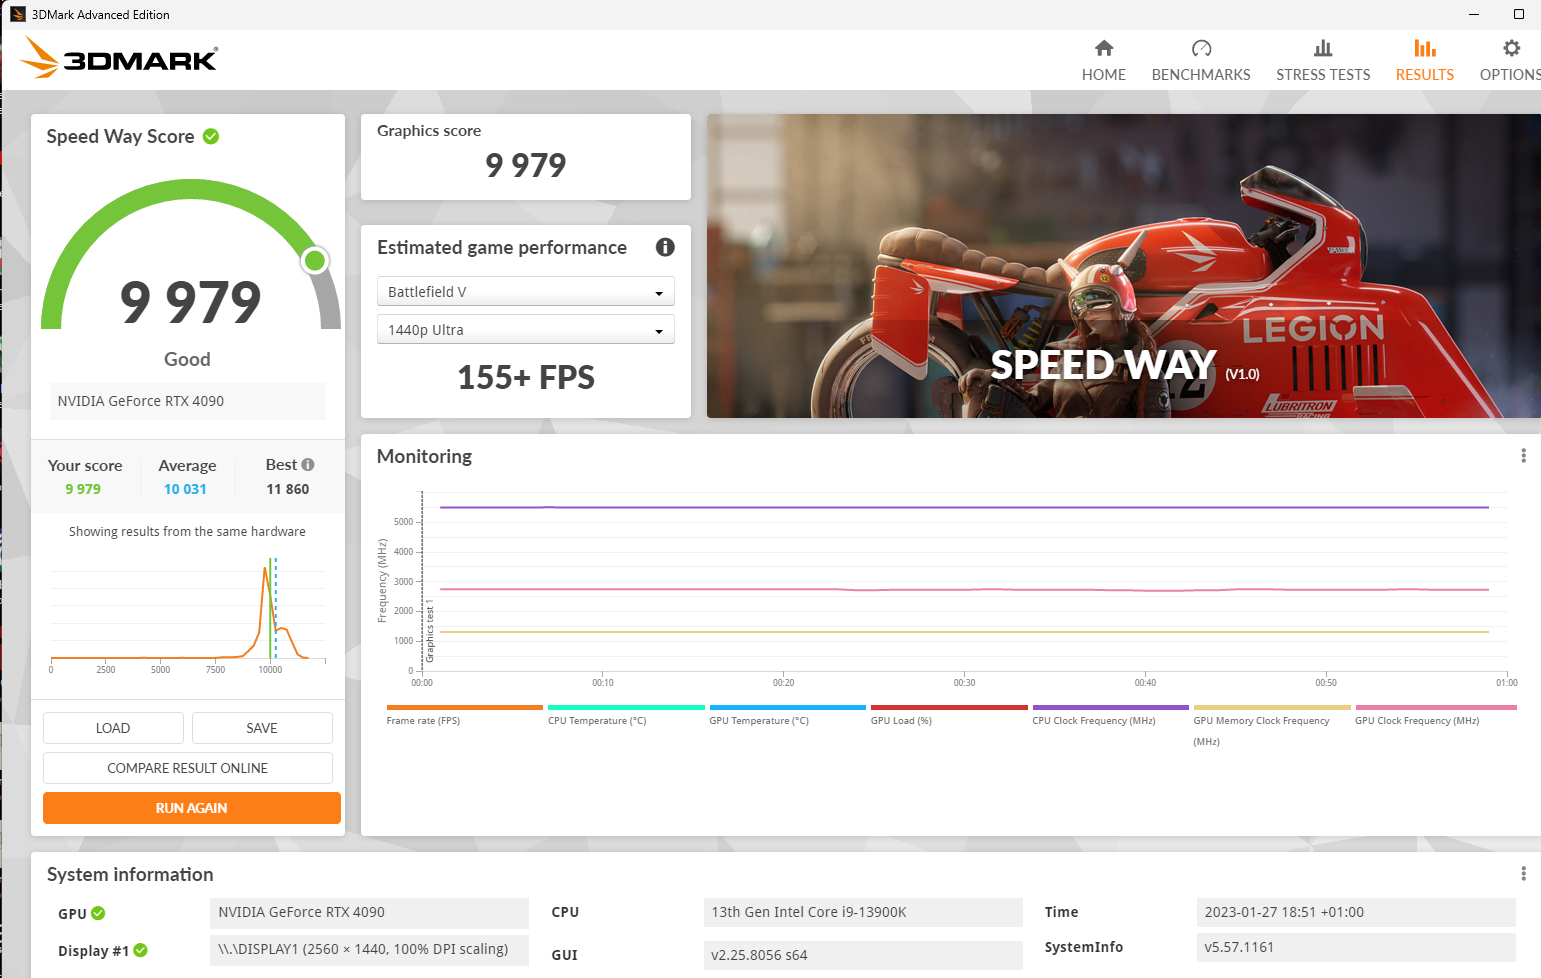Screen dimensions: 1541x978
Task: Toggle the Frame rate (FPS) legend series
Action: coord(464,715)
